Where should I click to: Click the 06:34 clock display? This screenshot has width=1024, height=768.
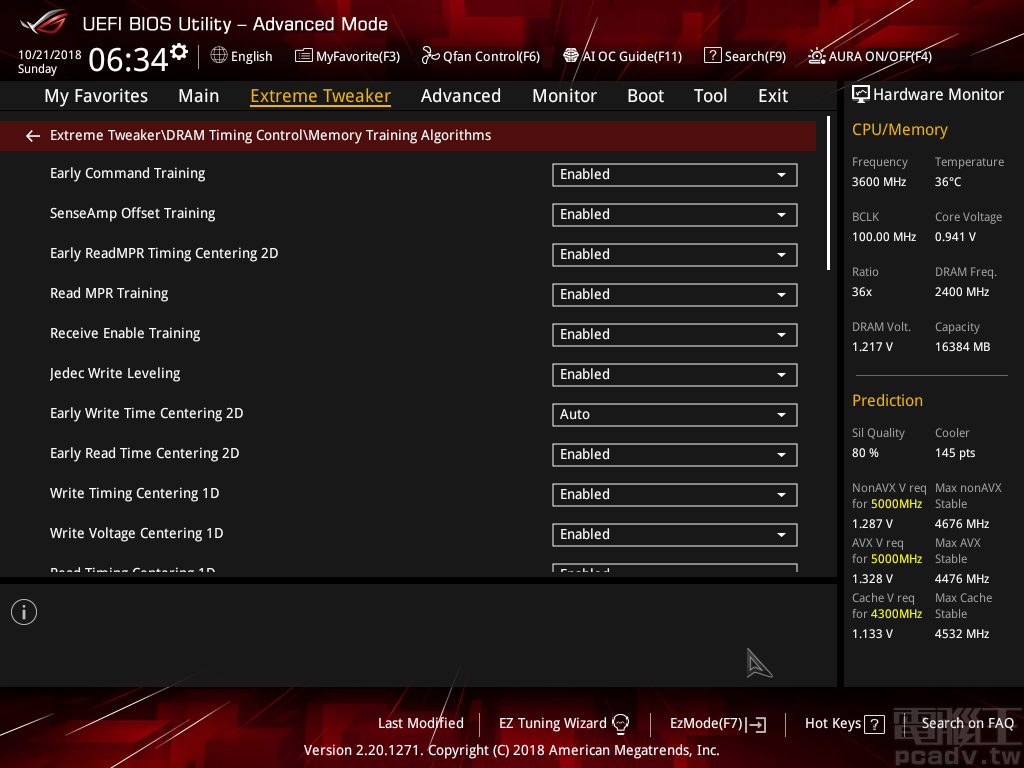(x=129, y=59)
